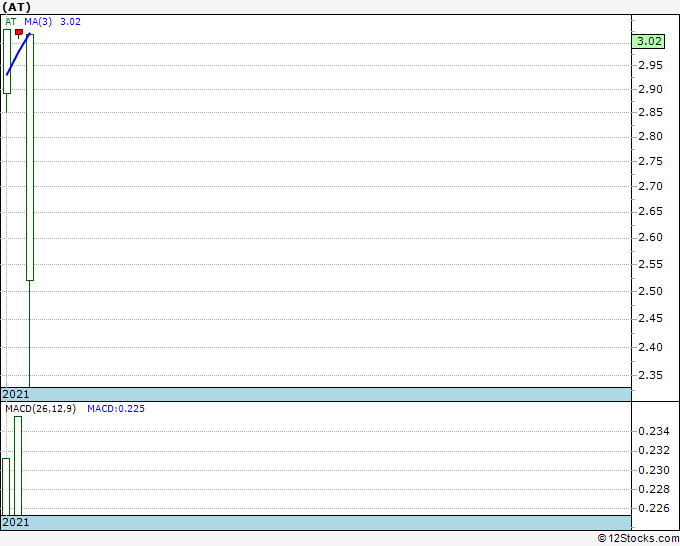Click the 2.75 price axis label
The height and width of the screenshot is (546, 680).
[x=651, y=161]
